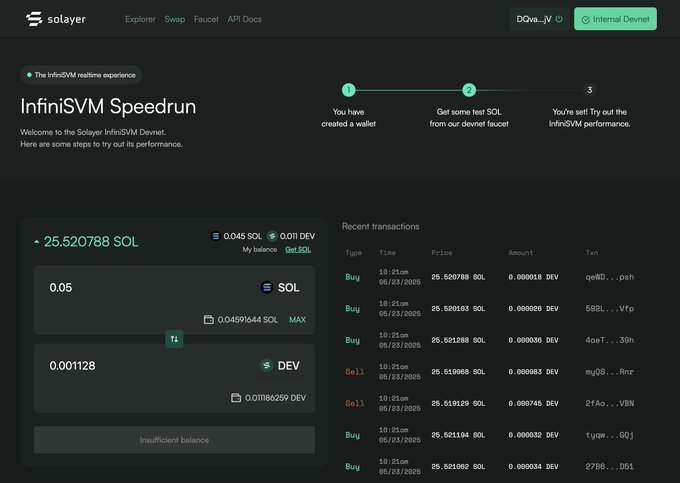Click the SOL balance icon near 0.045 SOL
680x483 pixels.
(x=215, y=236)
